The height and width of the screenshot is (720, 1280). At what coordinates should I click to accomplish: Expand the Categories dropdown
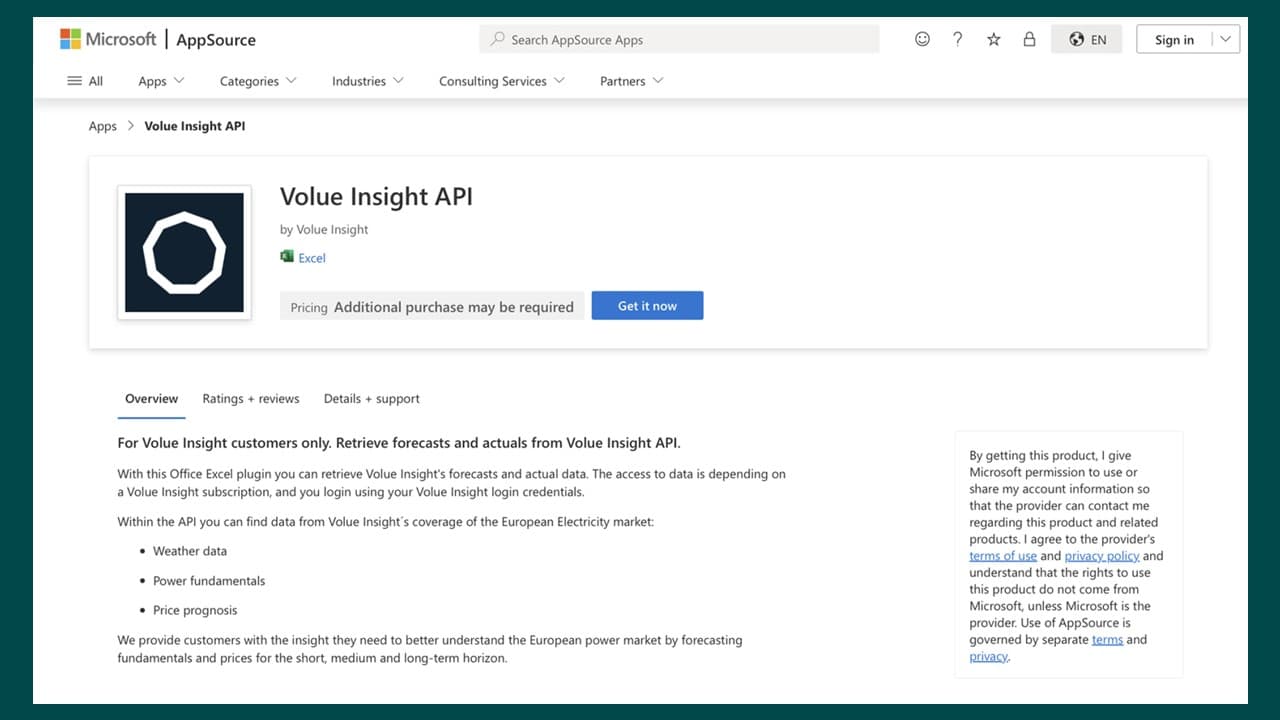pos(258,81)
